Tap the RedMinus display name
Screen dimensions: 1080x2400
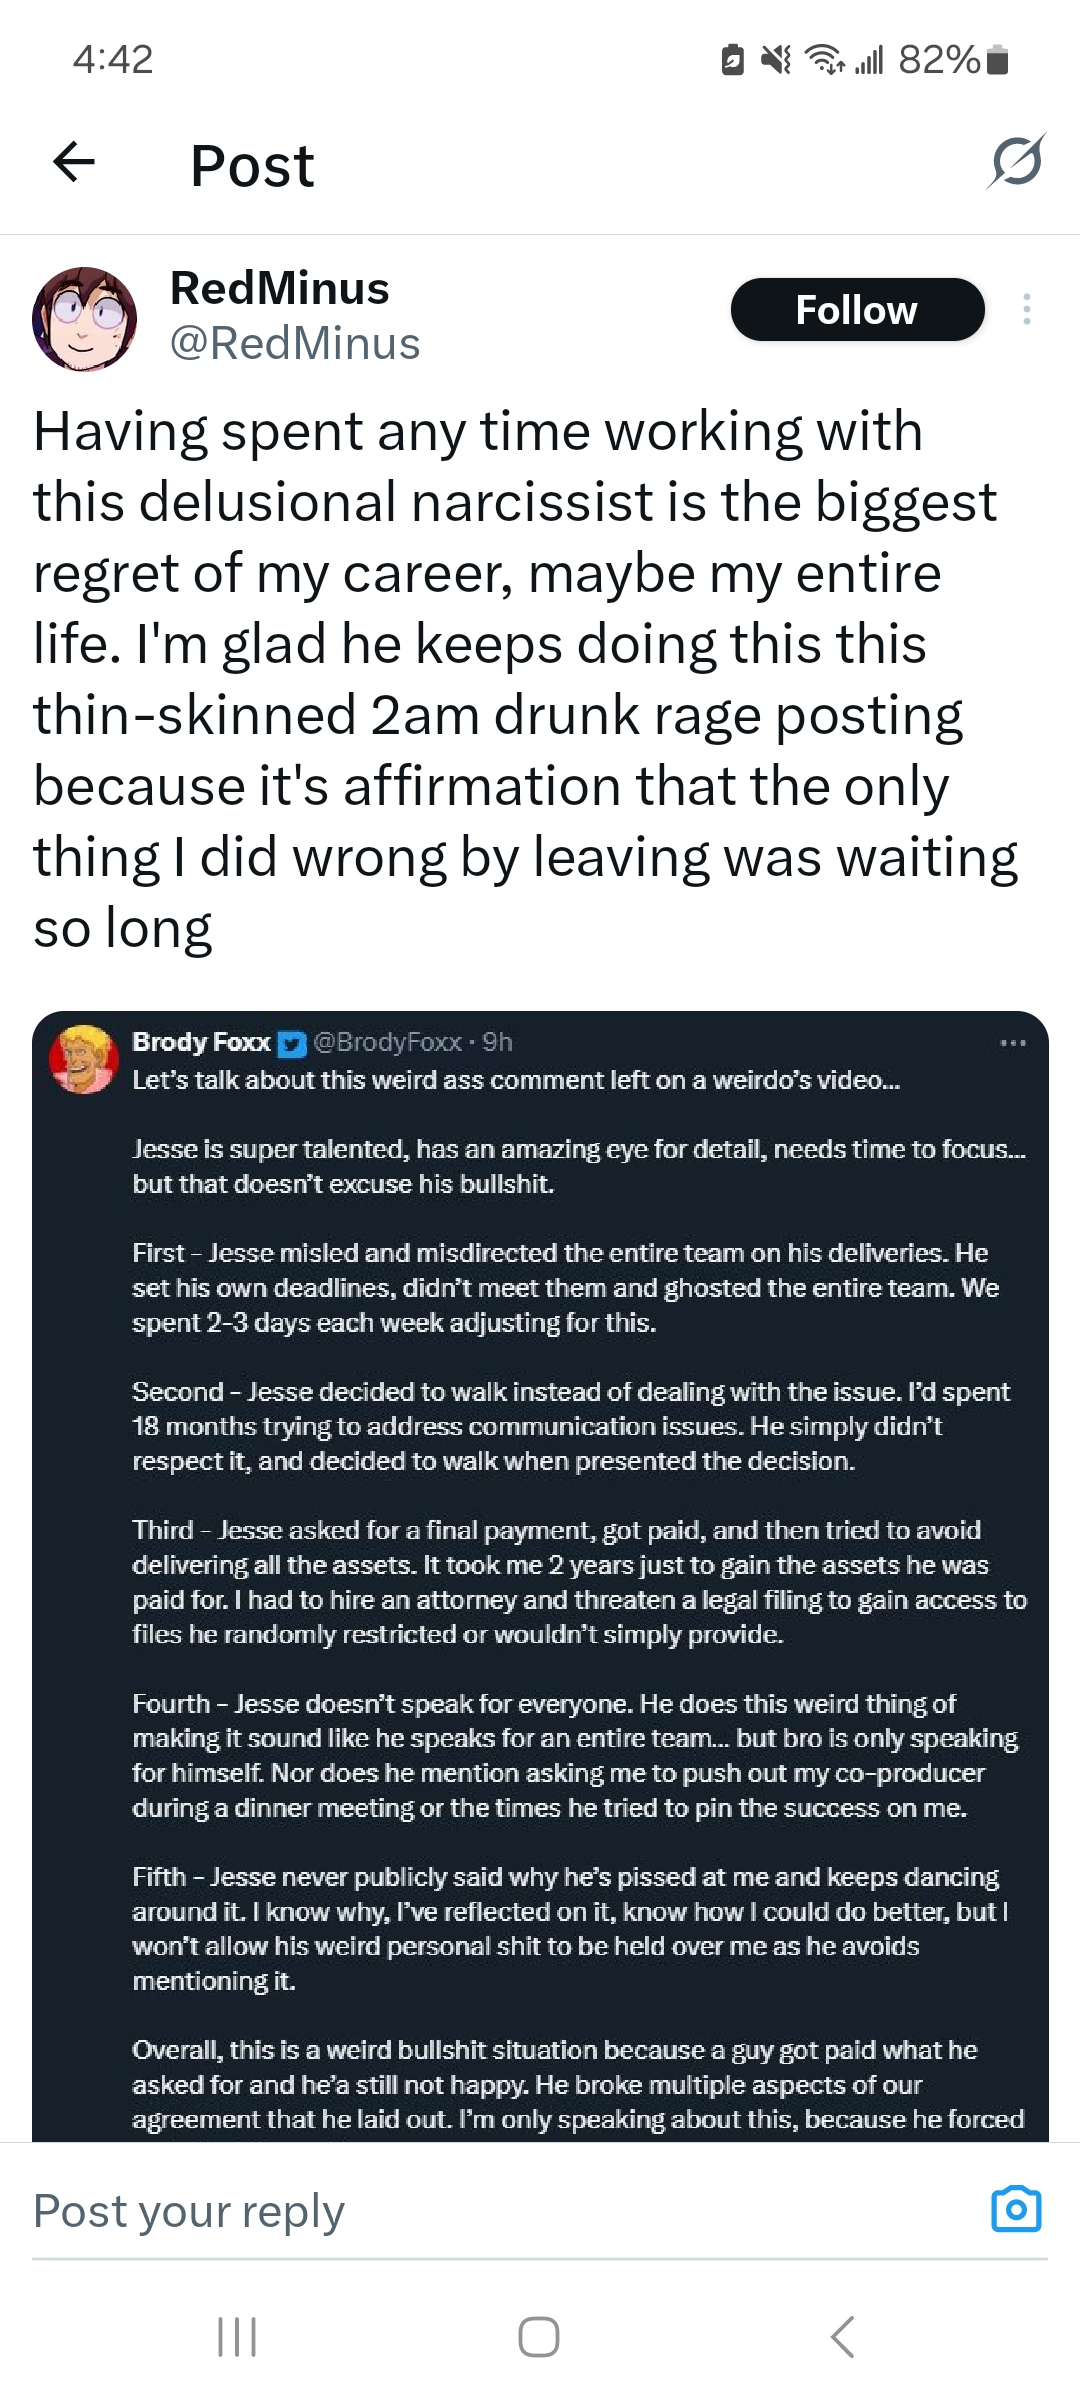click(280, 289)
